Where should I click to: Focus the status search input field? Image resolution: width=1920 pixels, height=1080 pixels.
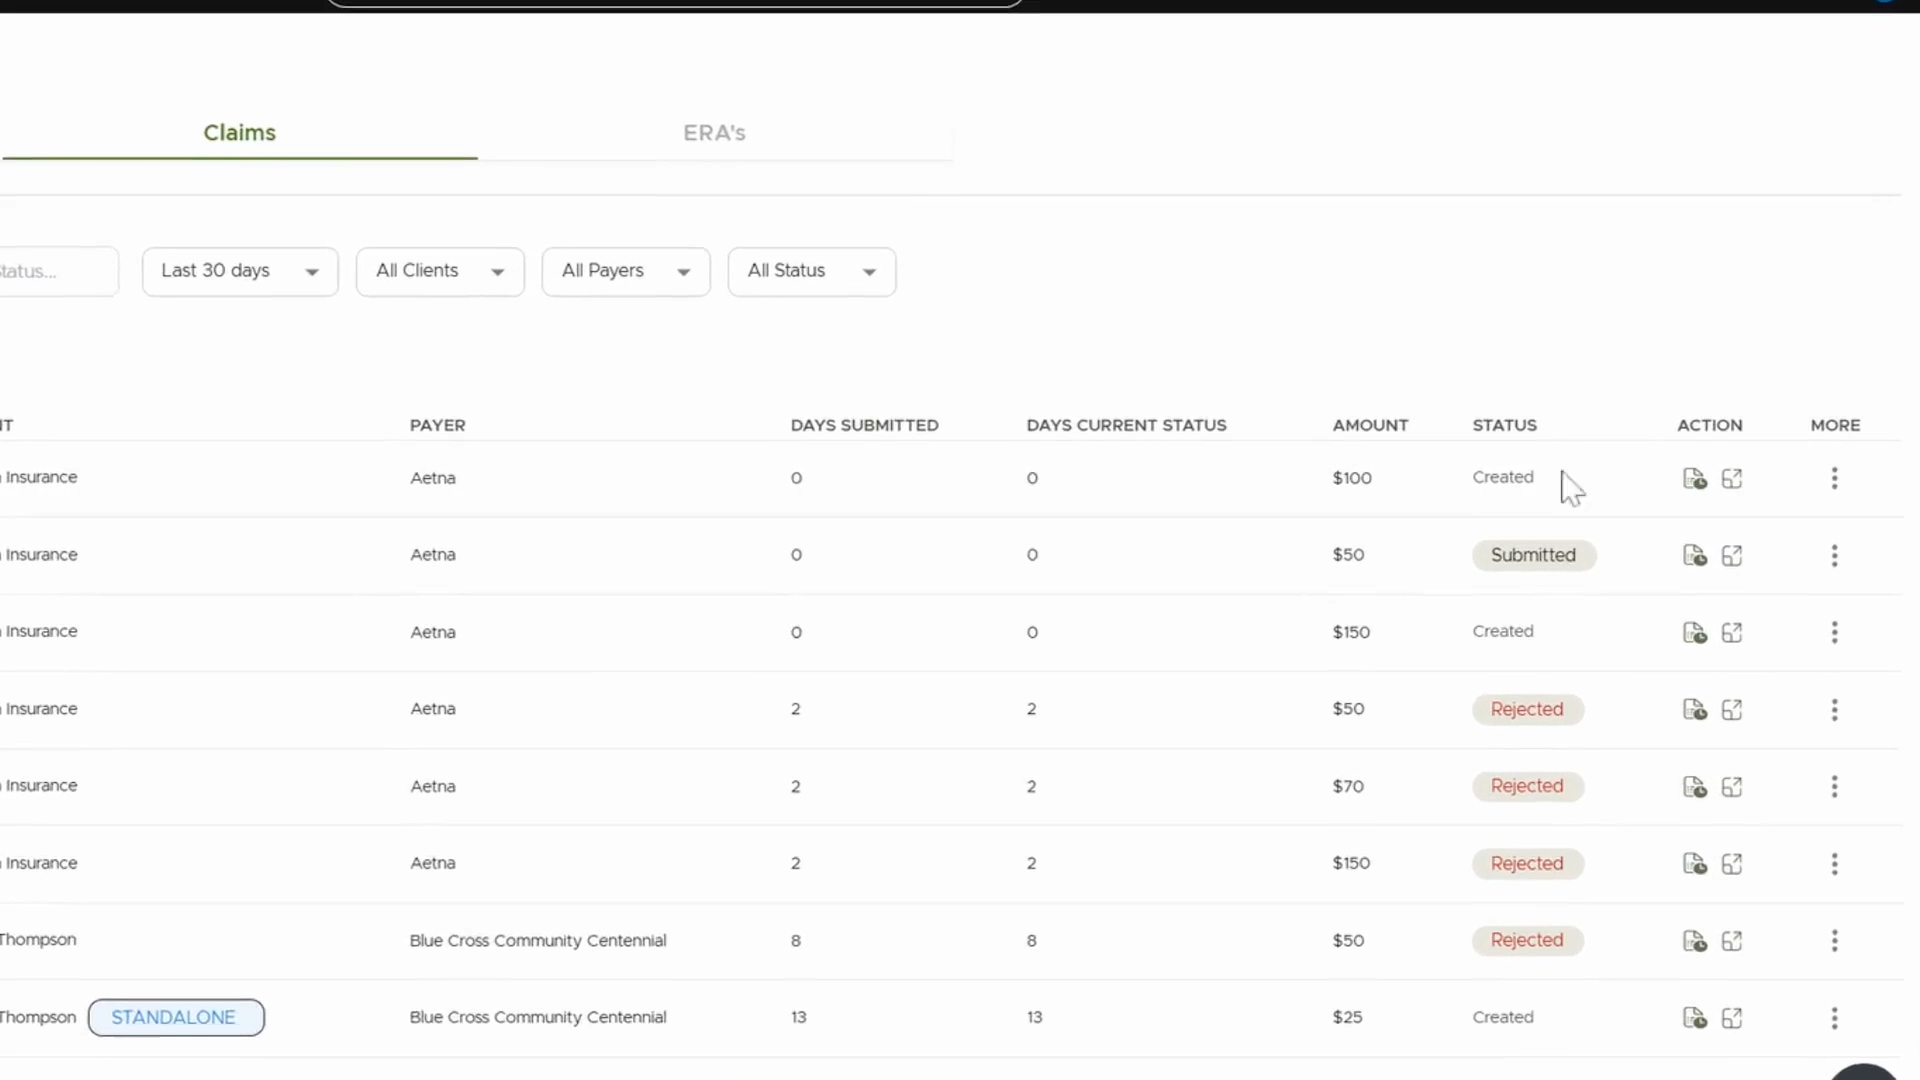pos(58,272)
